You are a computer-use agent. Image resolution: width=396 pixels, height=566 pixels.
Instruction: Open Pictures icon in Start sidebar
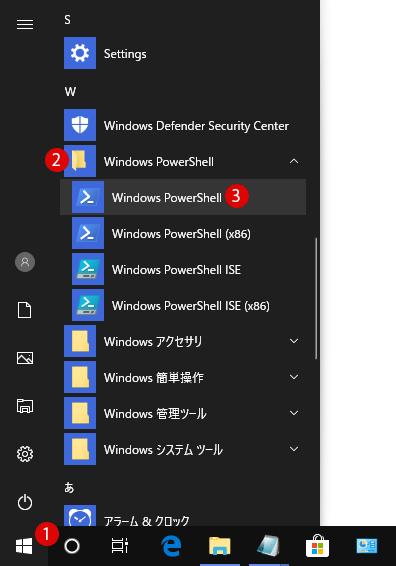pos(25,358)
